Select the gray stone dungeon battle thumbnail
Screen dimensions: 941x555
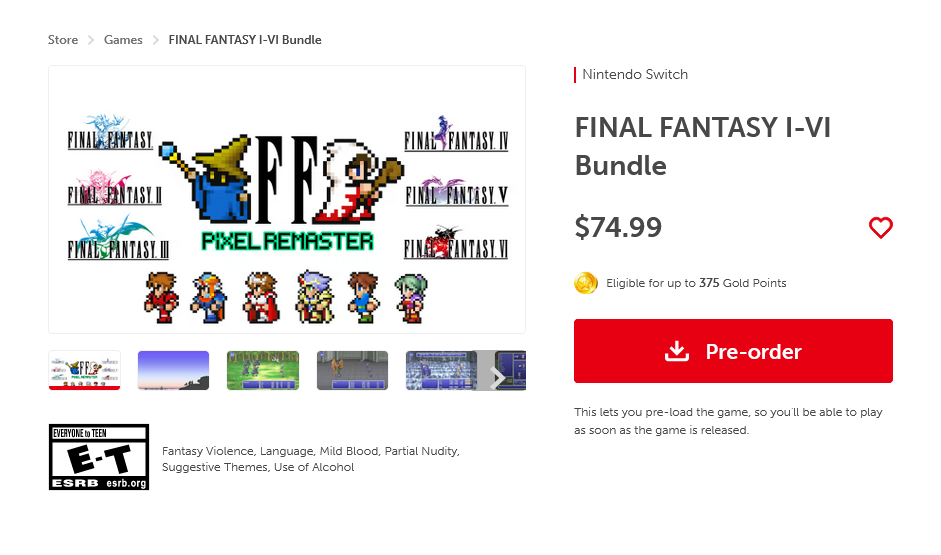(352, 370)
